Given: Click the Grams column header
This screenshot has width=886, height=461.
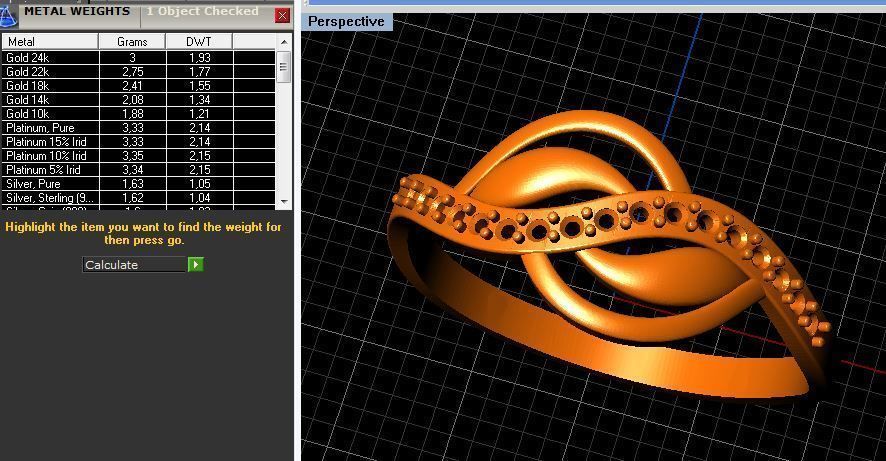Looking at the screenshot, I should [132, 42].
